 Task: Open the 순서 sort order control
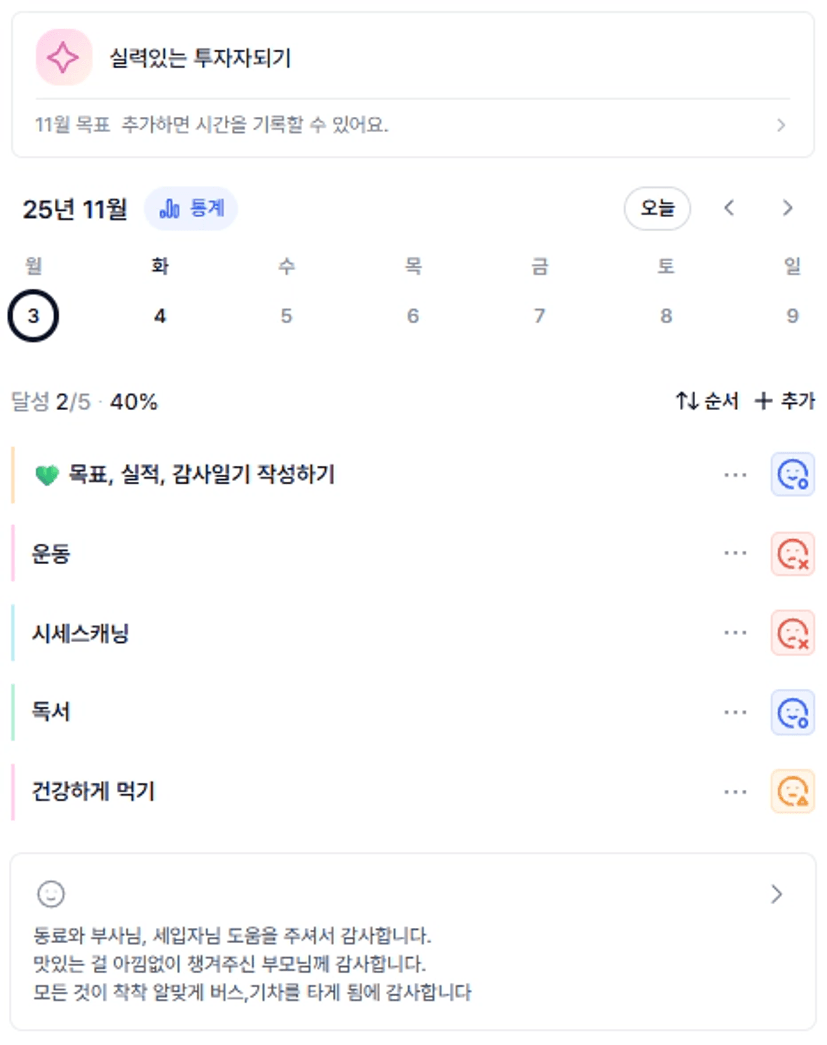point(707,401)
